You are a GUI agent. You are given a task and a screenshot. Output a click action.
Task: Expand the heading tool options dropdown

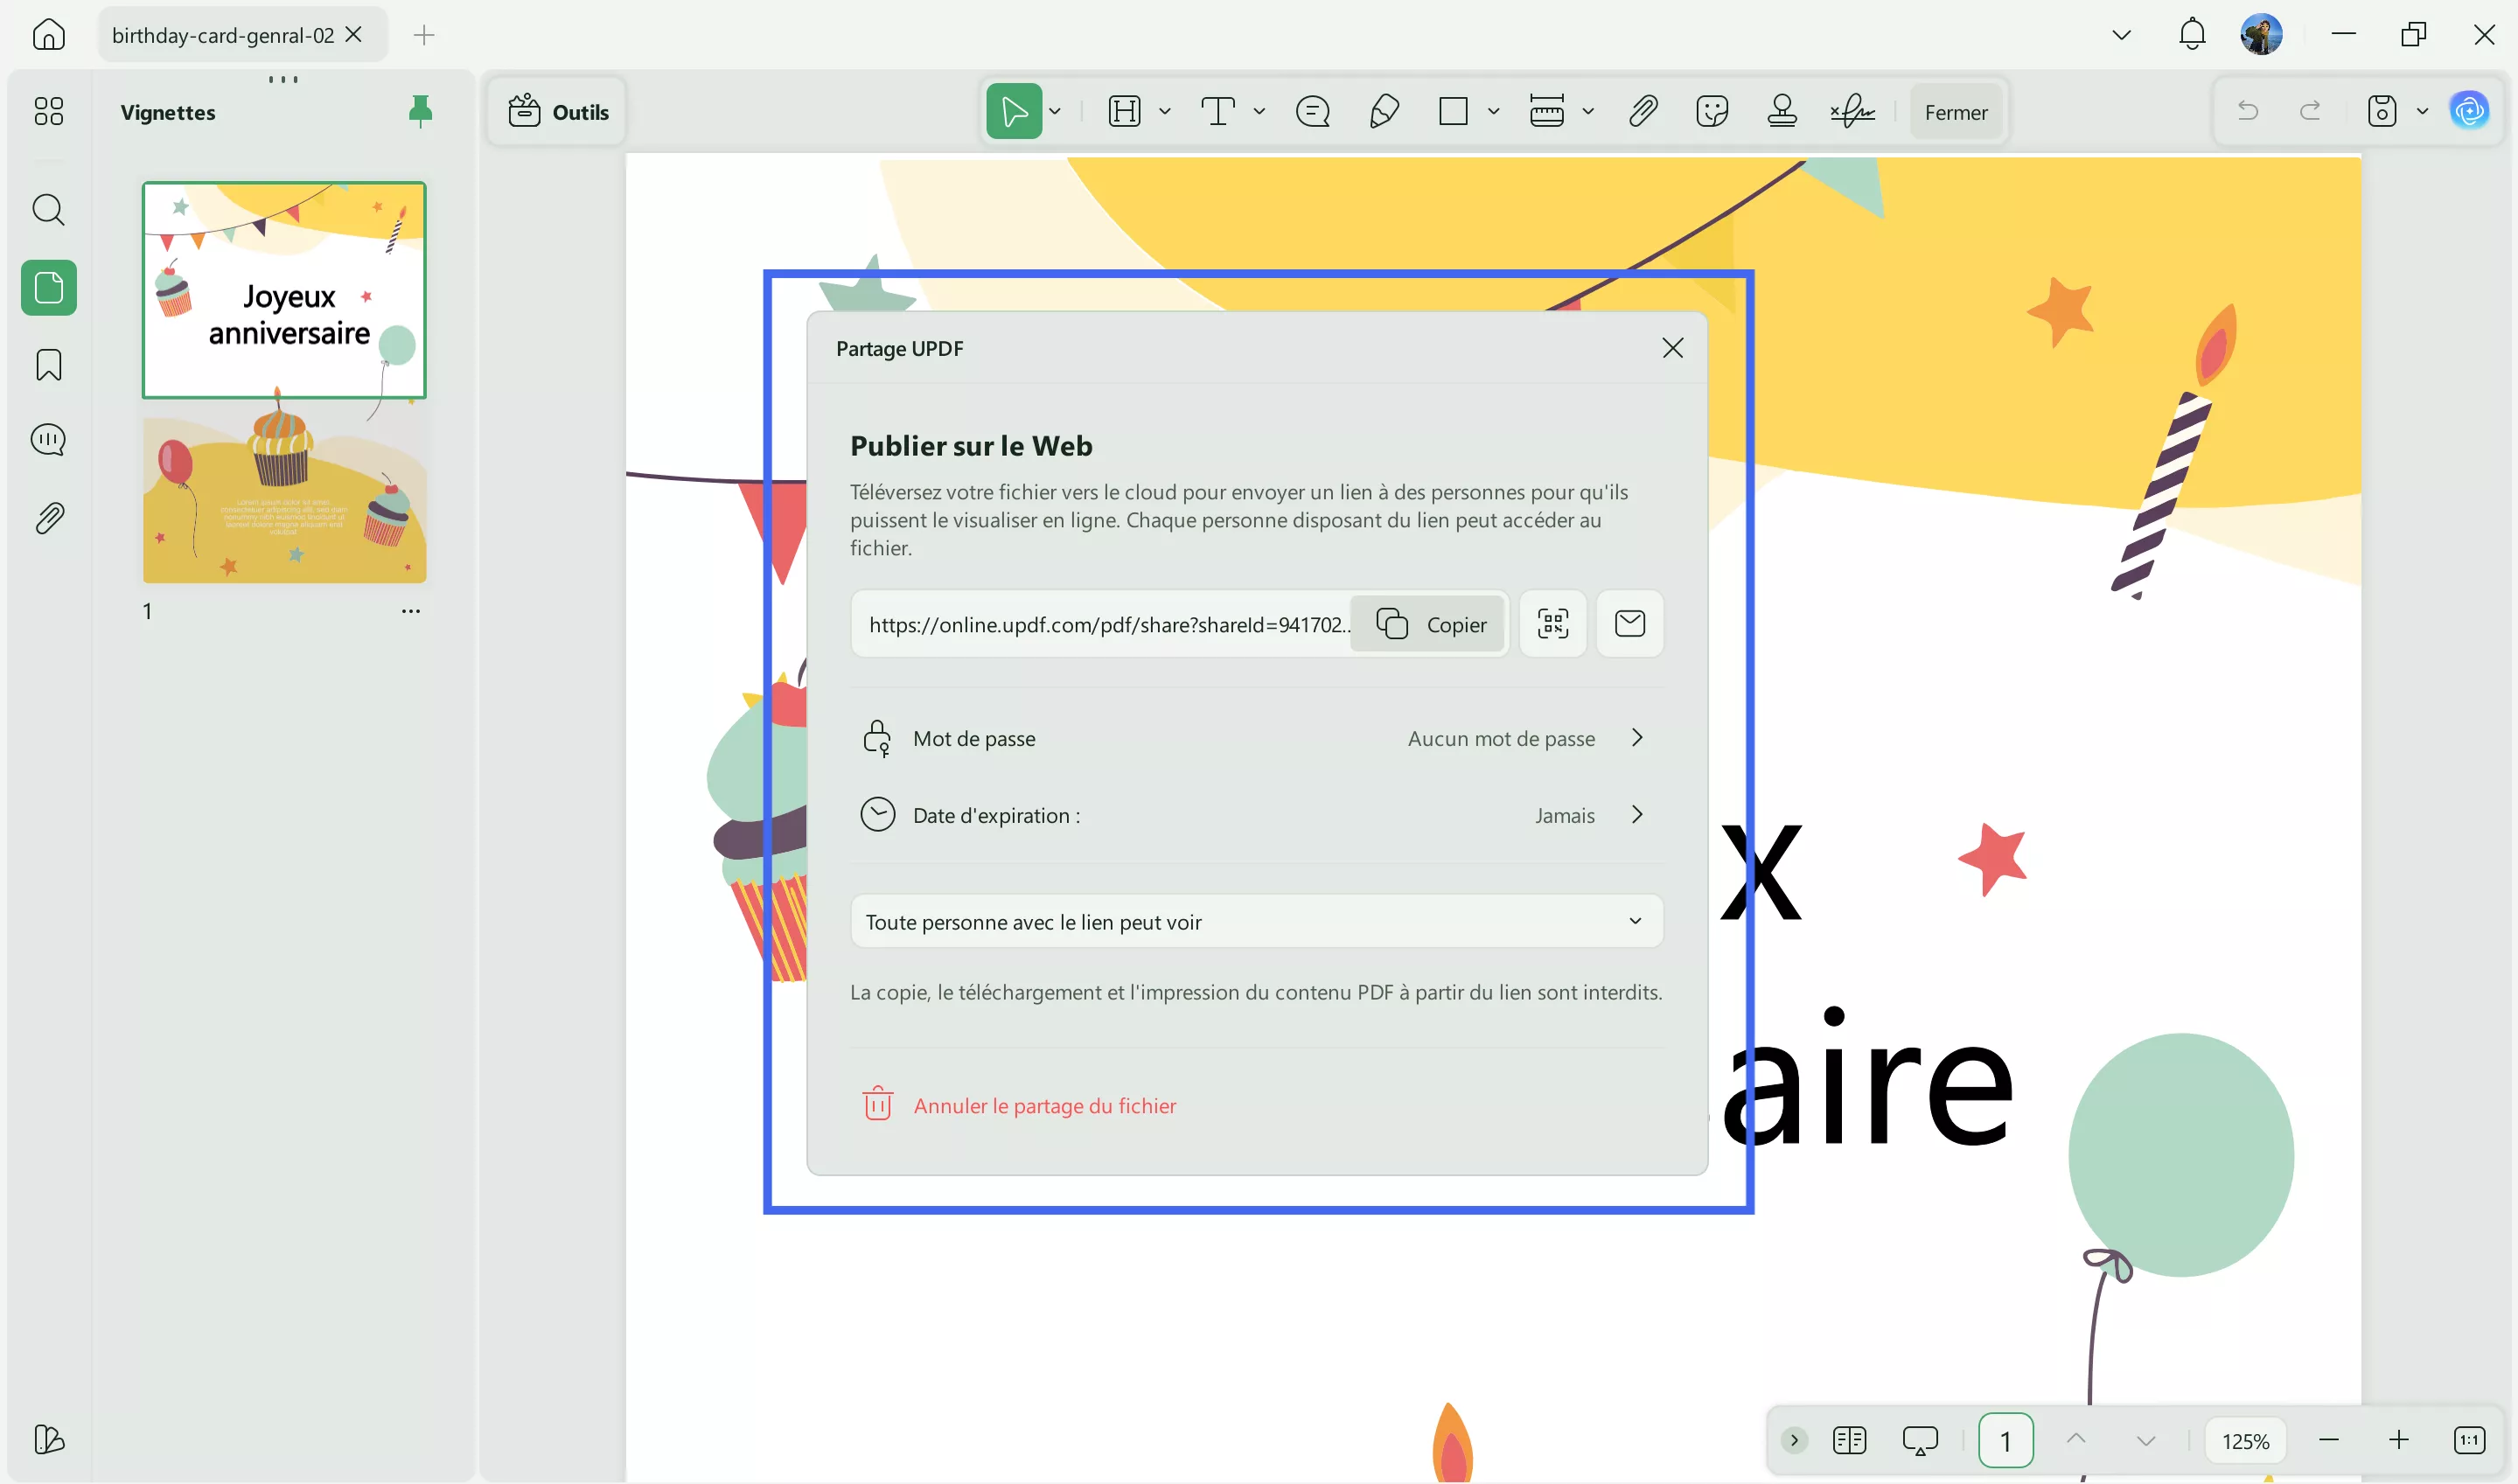[1163, 111]
